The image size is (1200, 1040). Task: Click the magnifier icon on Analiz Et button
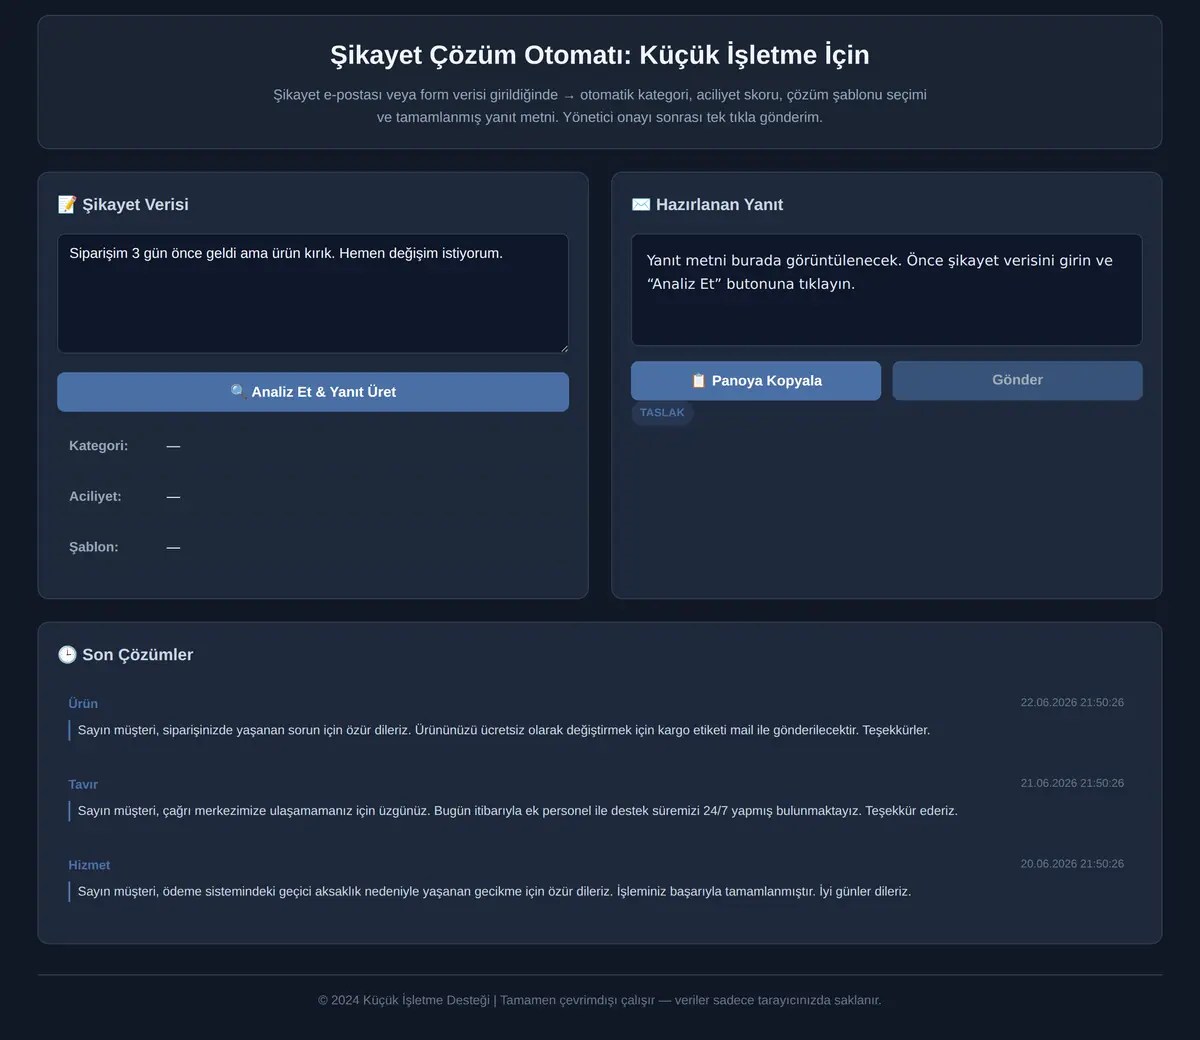239,392
